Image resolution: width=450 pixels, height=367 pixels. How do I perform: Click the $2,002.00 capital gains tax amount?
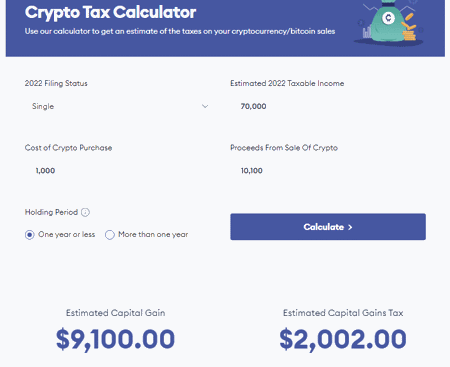(343, 339)
